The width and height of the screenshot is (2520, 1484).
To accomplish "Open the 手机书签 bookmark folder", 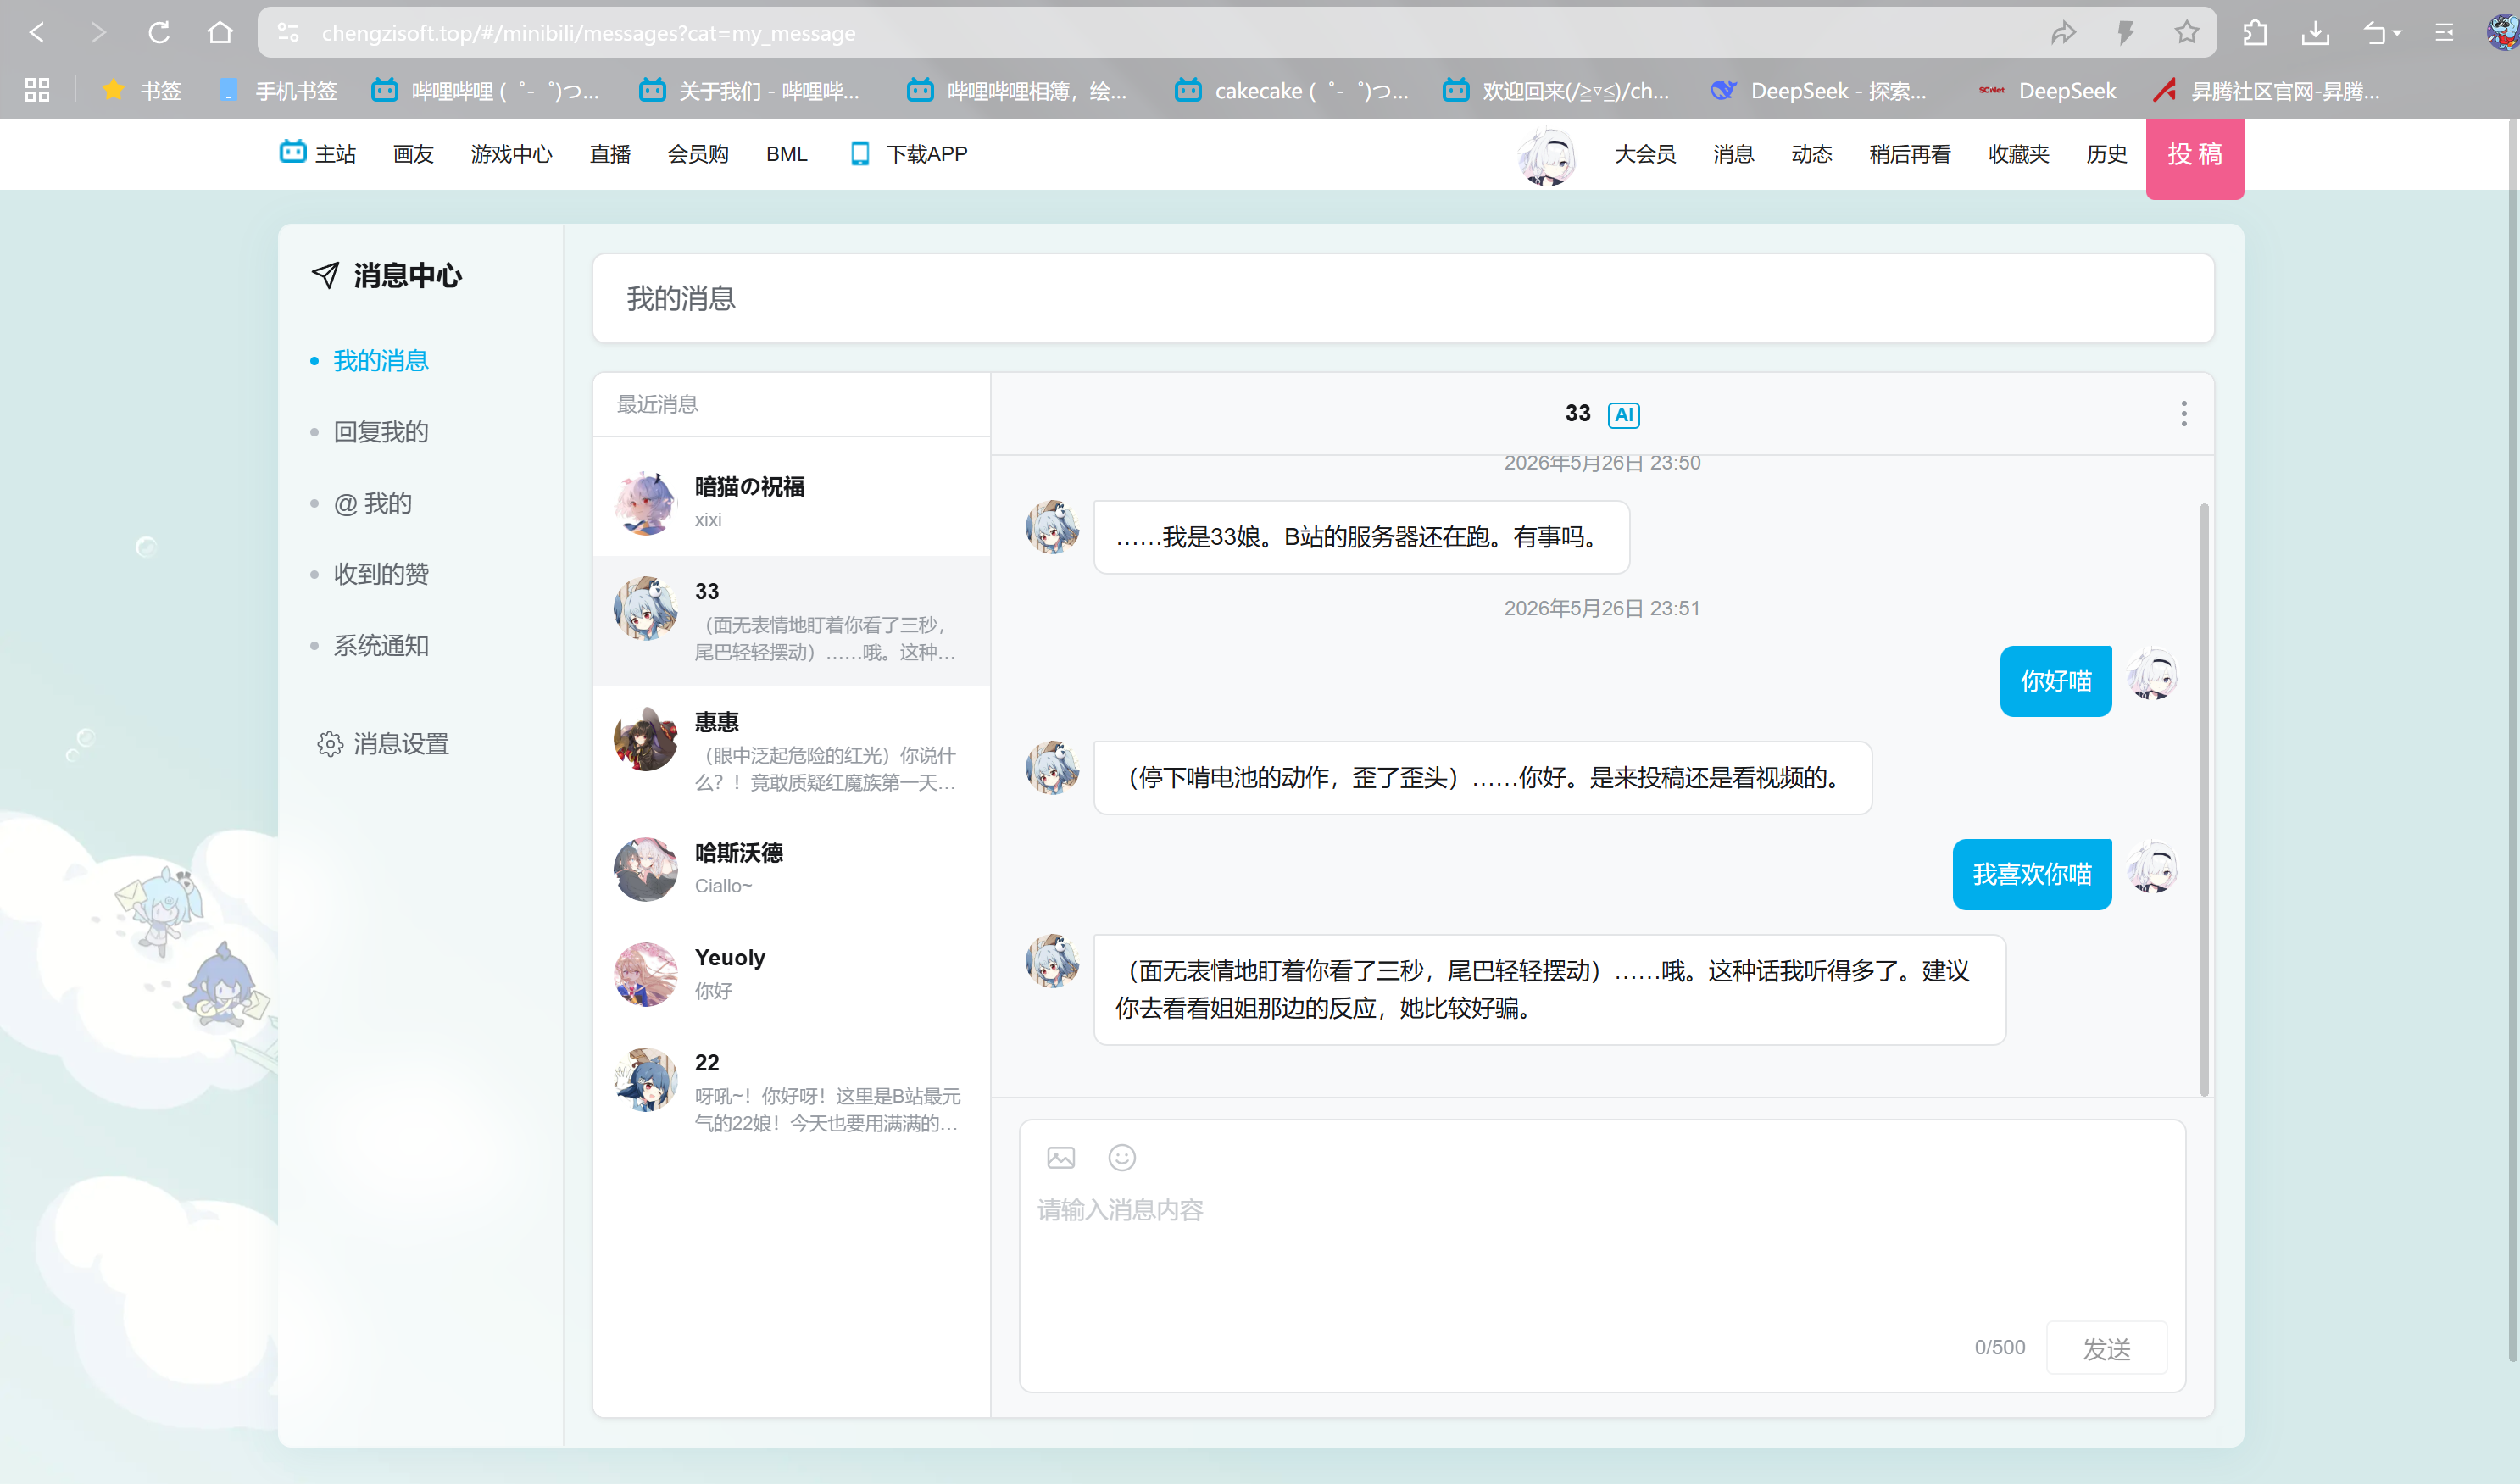I will click(x=278, y=90).
